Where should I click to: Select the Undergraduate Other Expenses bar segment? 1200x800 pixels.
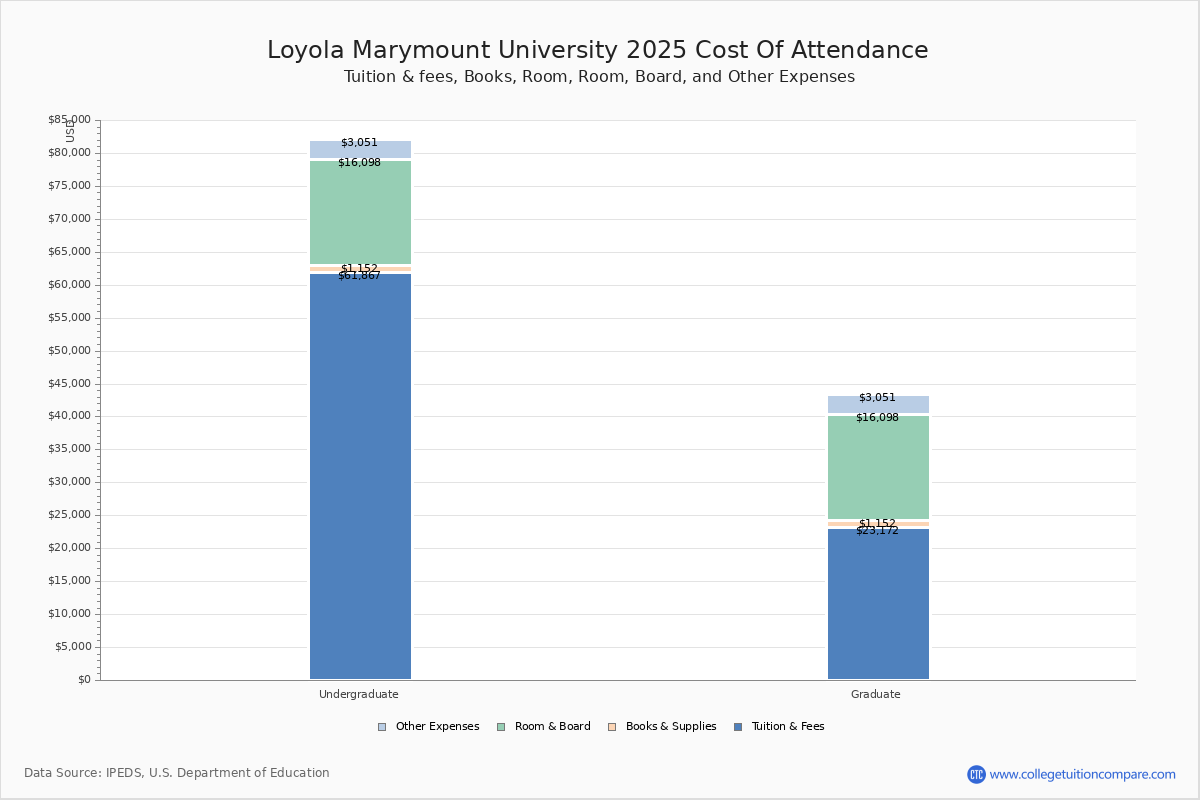click(x=360, y=150)
